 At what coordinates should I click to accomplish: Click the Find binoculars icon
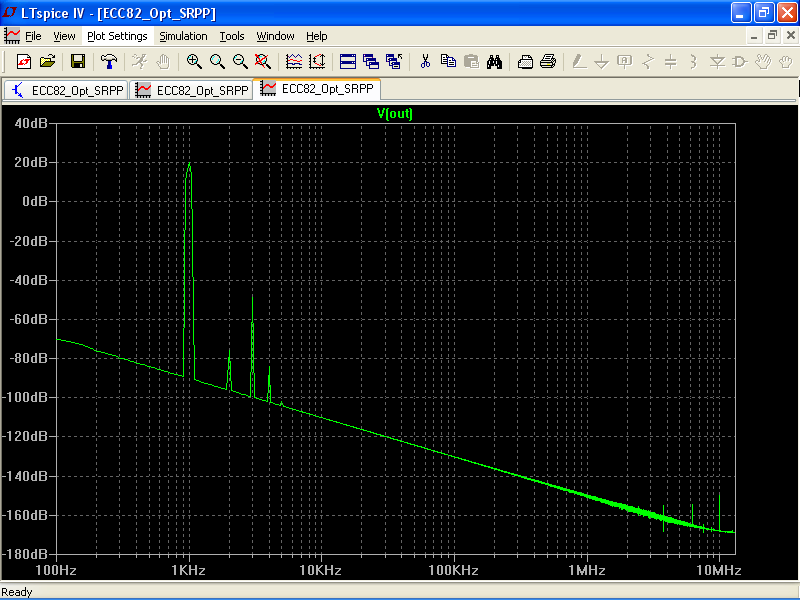coord(494,62)
